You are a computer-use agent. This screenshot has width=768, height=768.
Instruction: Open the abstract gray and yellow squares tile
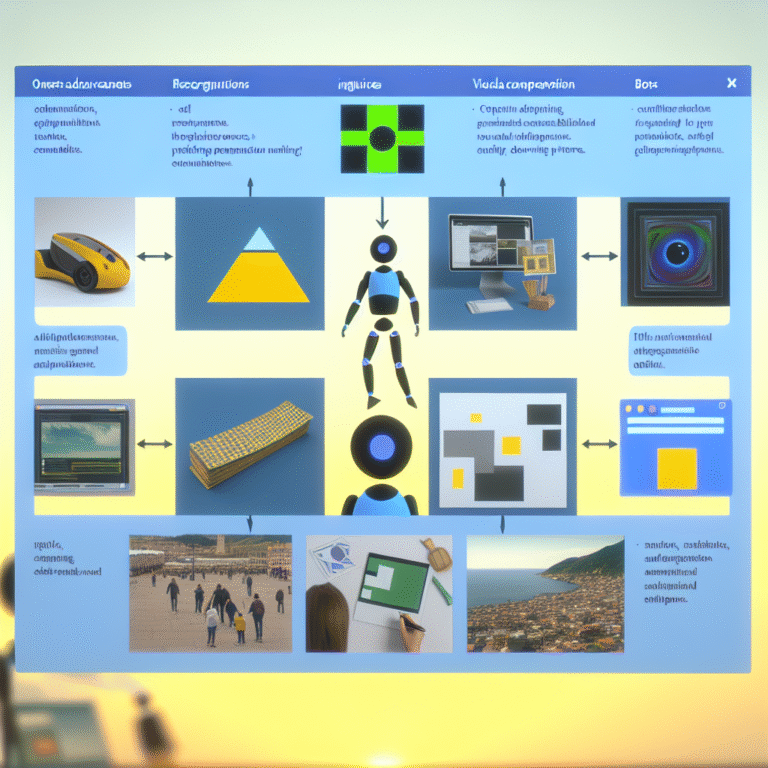pyautogui.click(x=503, y=446)
